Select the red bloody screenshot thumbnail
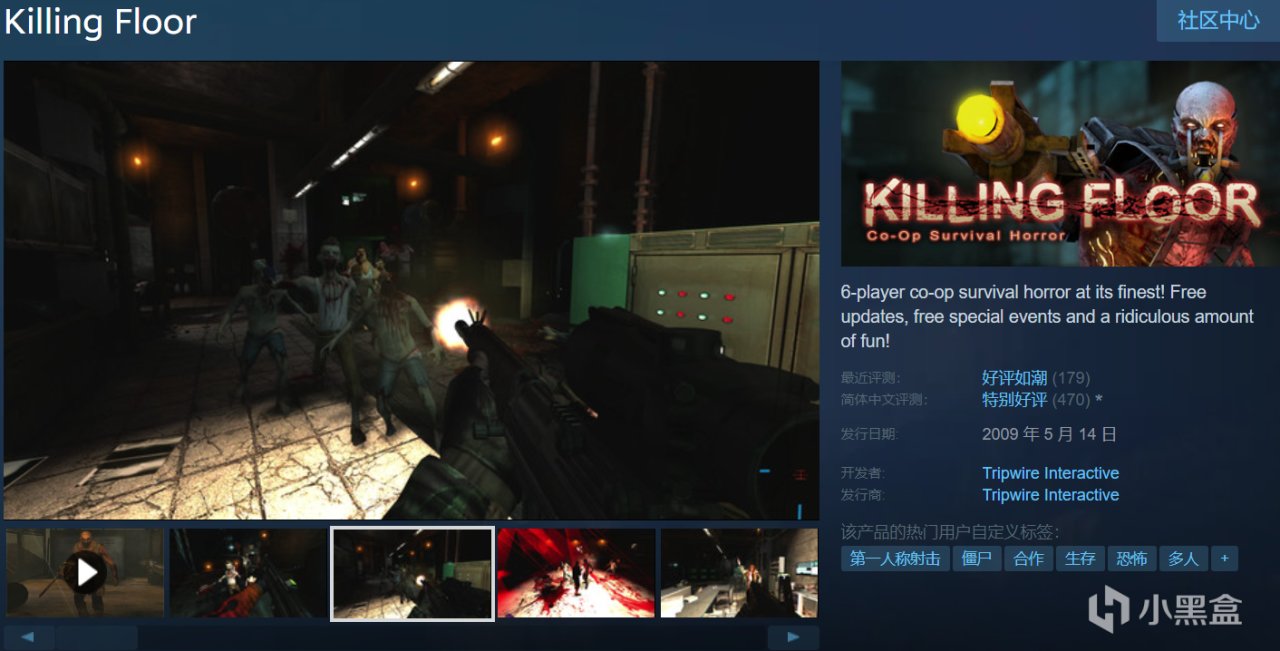Image resolution: width=1280 pixels, height=651 pixels. (576, 572)
